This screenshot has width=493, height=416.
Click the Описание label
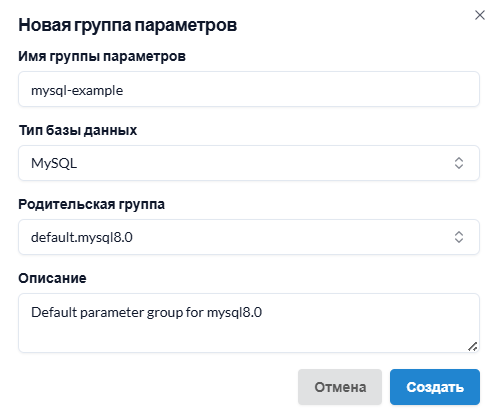52,278
